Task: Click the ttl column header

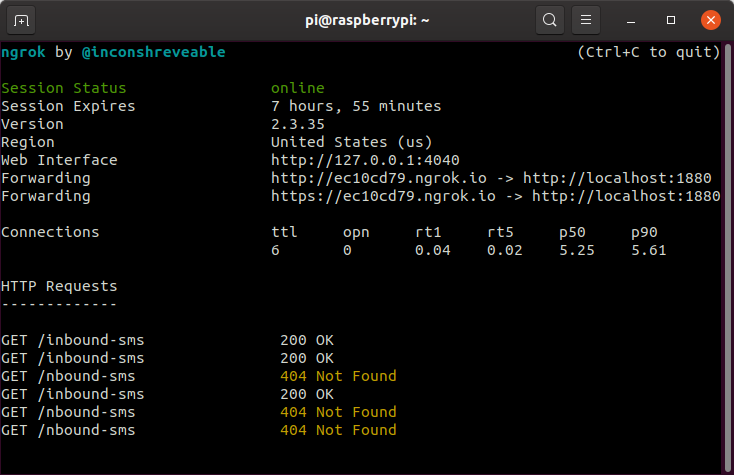Action: click(x=284, y=232)
